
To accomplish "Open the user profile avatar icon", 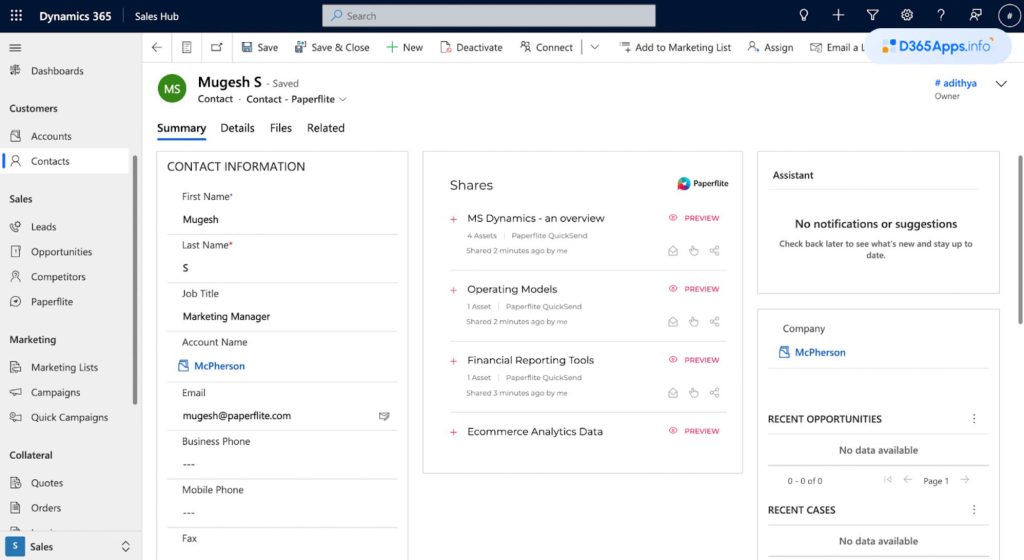I will [1010, 16].
